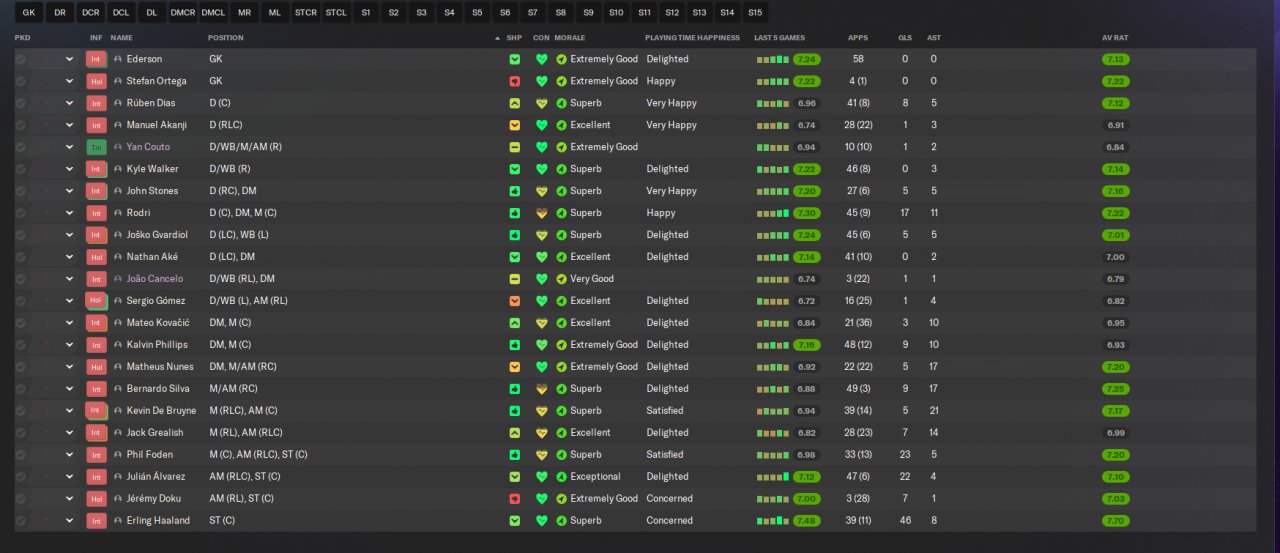The image size is (1280, 553).
Task: Select the DCR position slot
Action: [91, 12]
